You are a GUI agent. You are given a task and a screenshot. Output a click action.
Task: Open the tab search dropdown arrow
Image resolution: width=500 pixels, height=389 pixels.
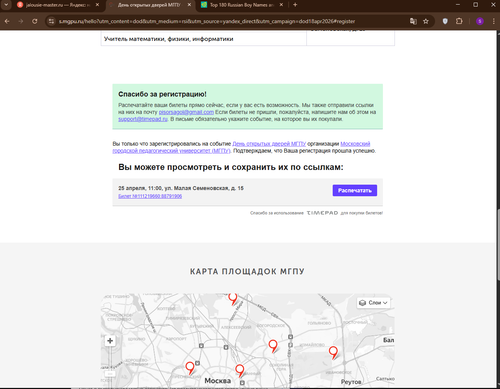pyautogui.click(x=6, y=5)
